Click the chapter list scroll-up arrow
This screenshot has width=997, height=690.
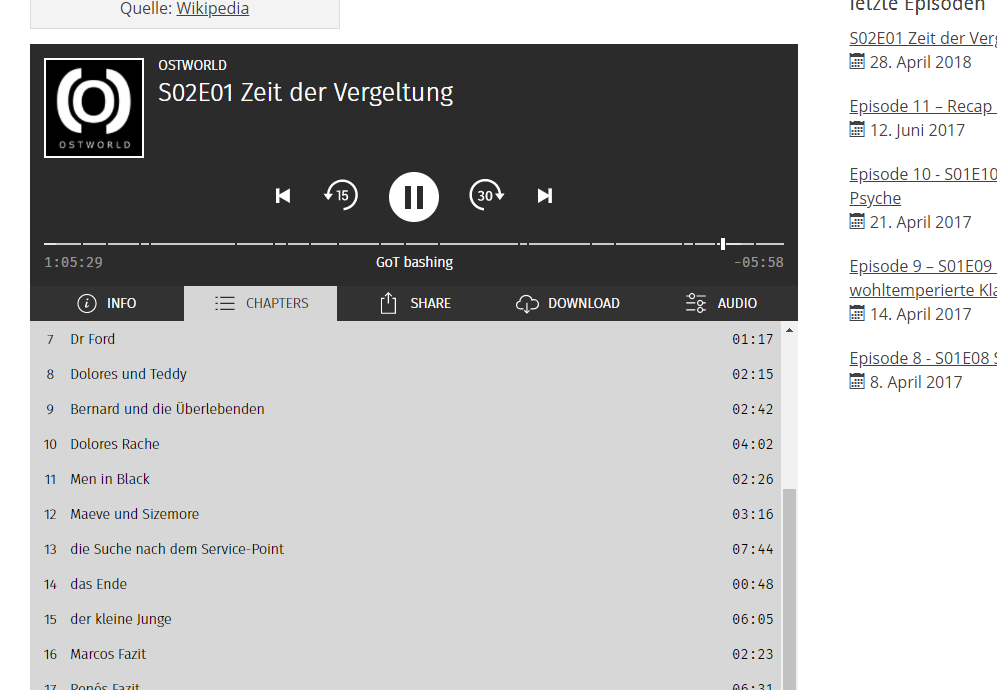click(x=789, y=330)
